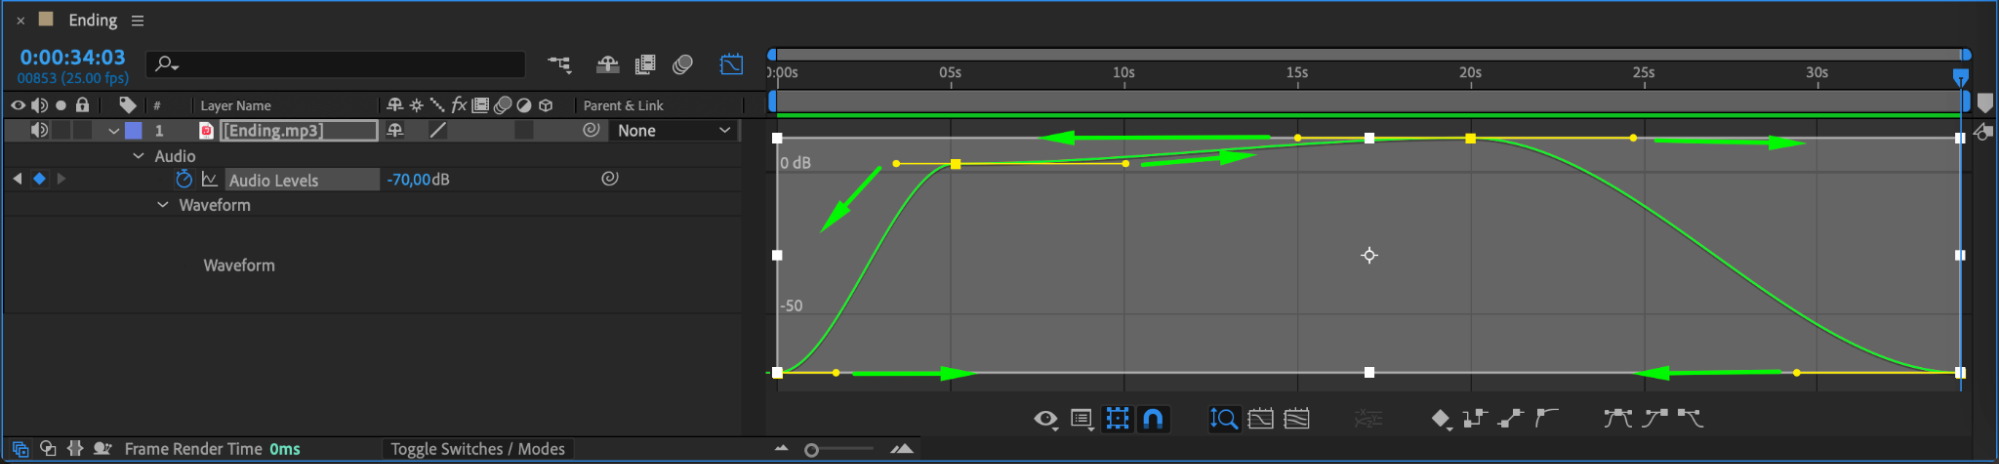Toggle quality switch on Ending.mp3 layer
Screen dimensions: 1999x464
pos(437,130)
